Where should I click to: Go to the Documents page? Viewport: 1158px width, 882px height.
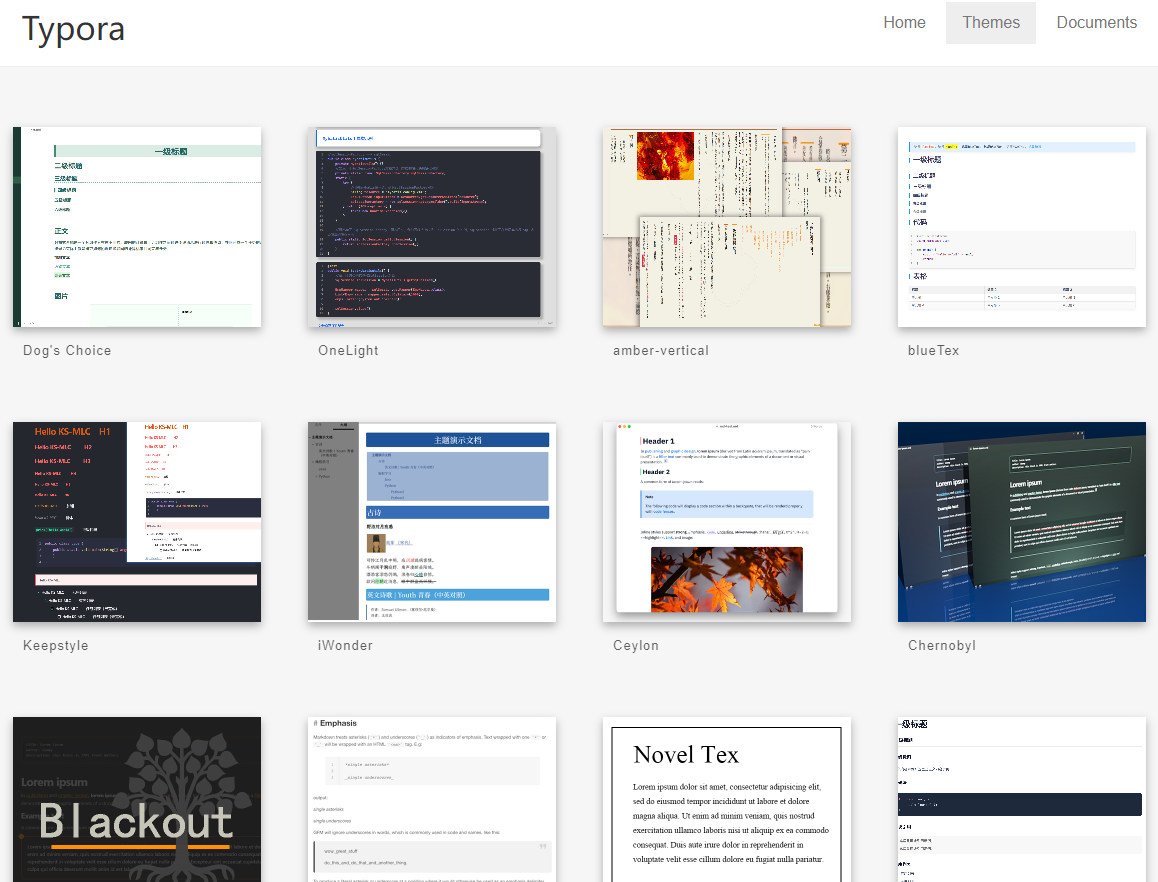pyautogui.click(x=1096, y=23)
